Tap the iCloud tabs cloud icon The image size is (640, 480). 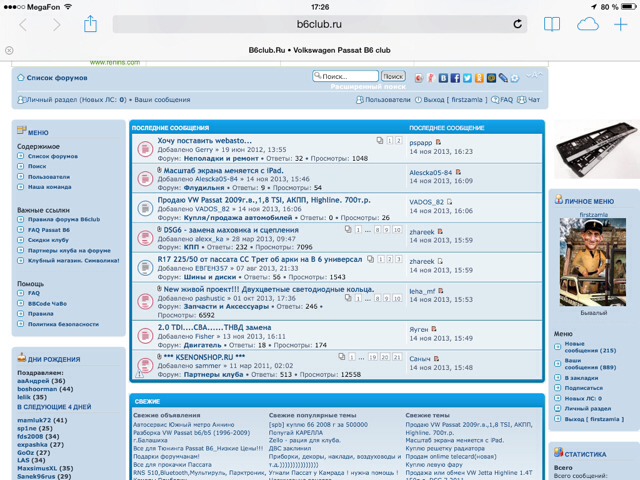(588, 24)
